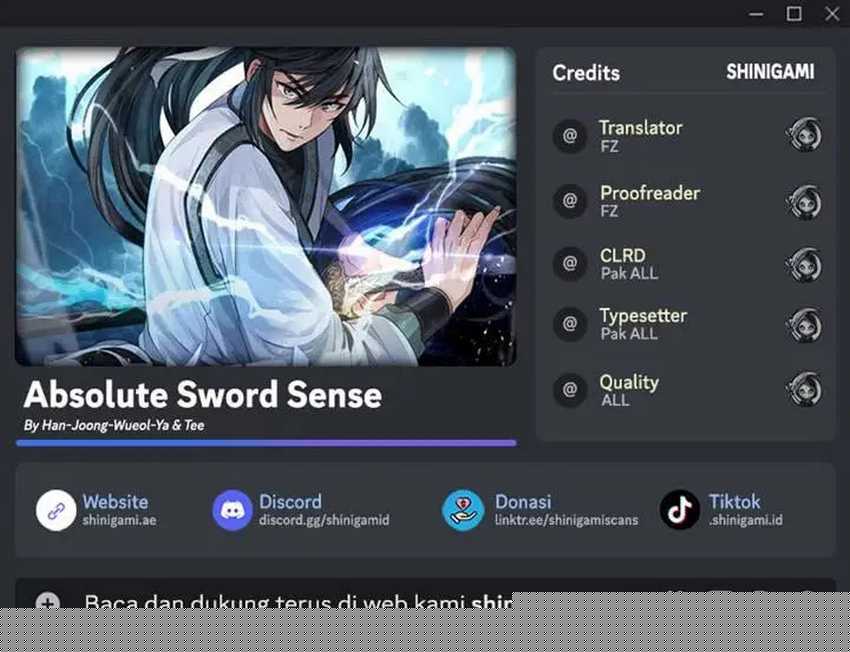Select the Absolute Sword Sense title text
This screenshot has height=652, width=850.
(203, 394)
